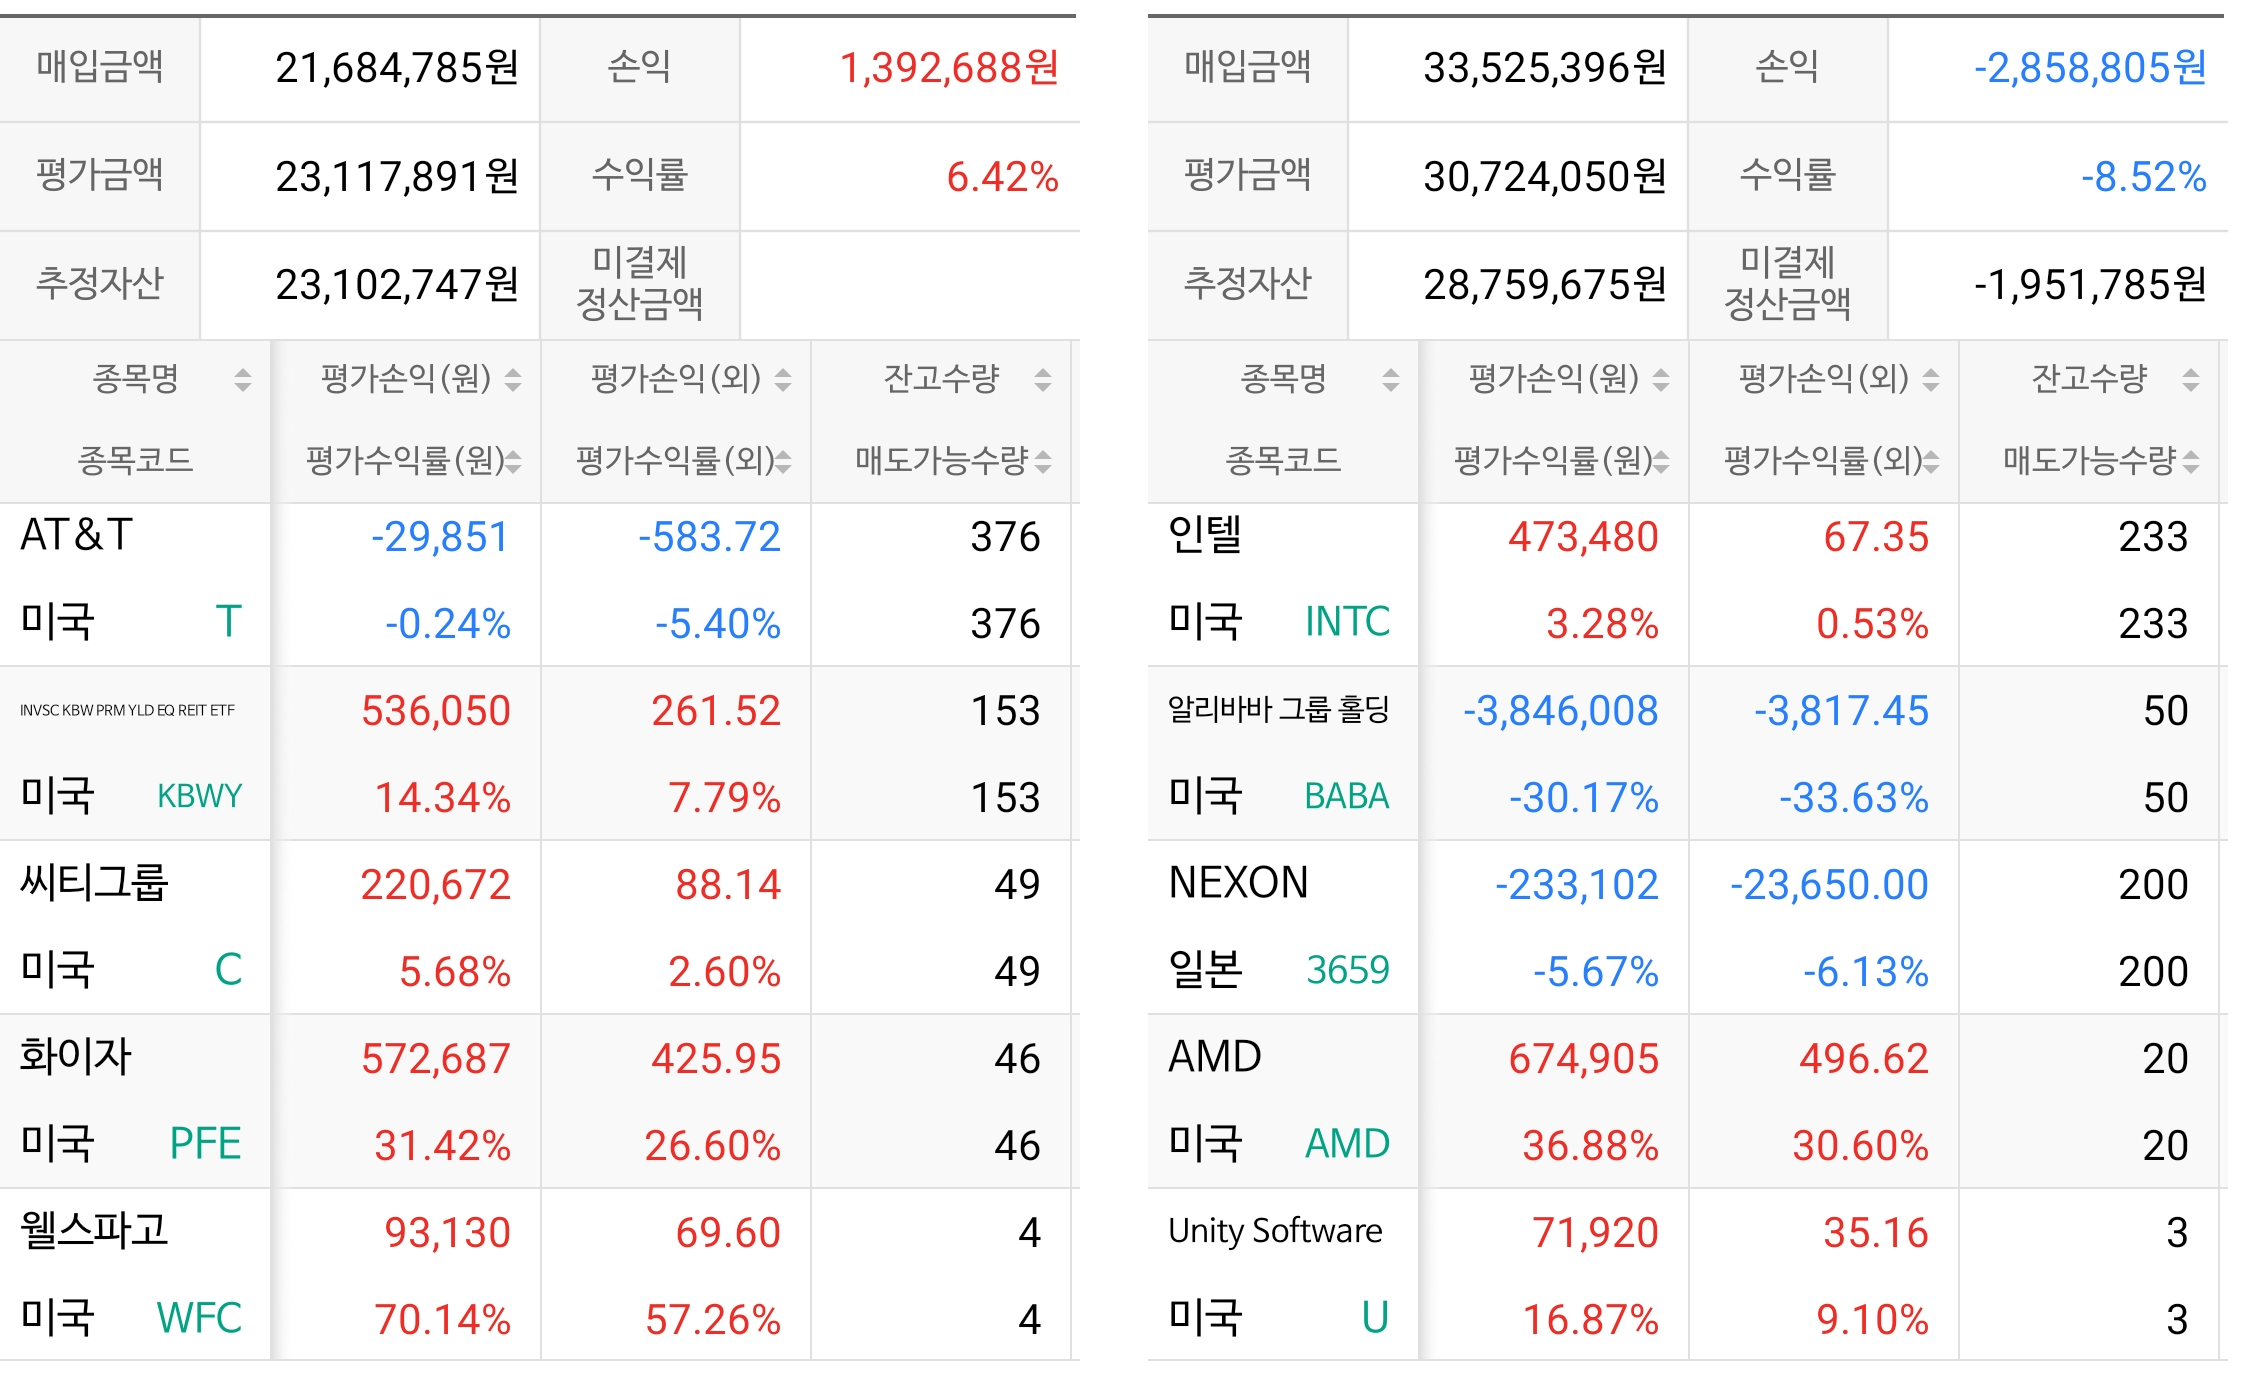Click 웰스파고 return rate 70.14%
The width and height of the screenshot is (2242, 1377).
tap(442, 1319)
